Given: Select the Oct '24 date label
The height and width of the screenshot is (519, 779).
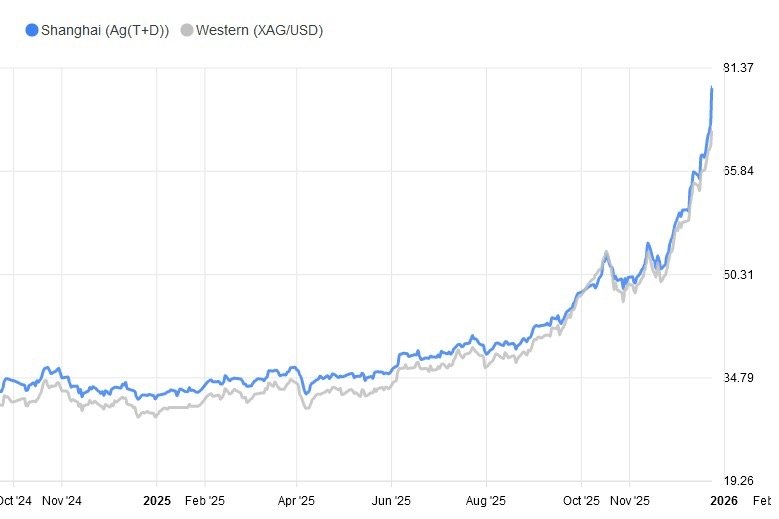Looking at the screenshot, I should pos(15,500).
